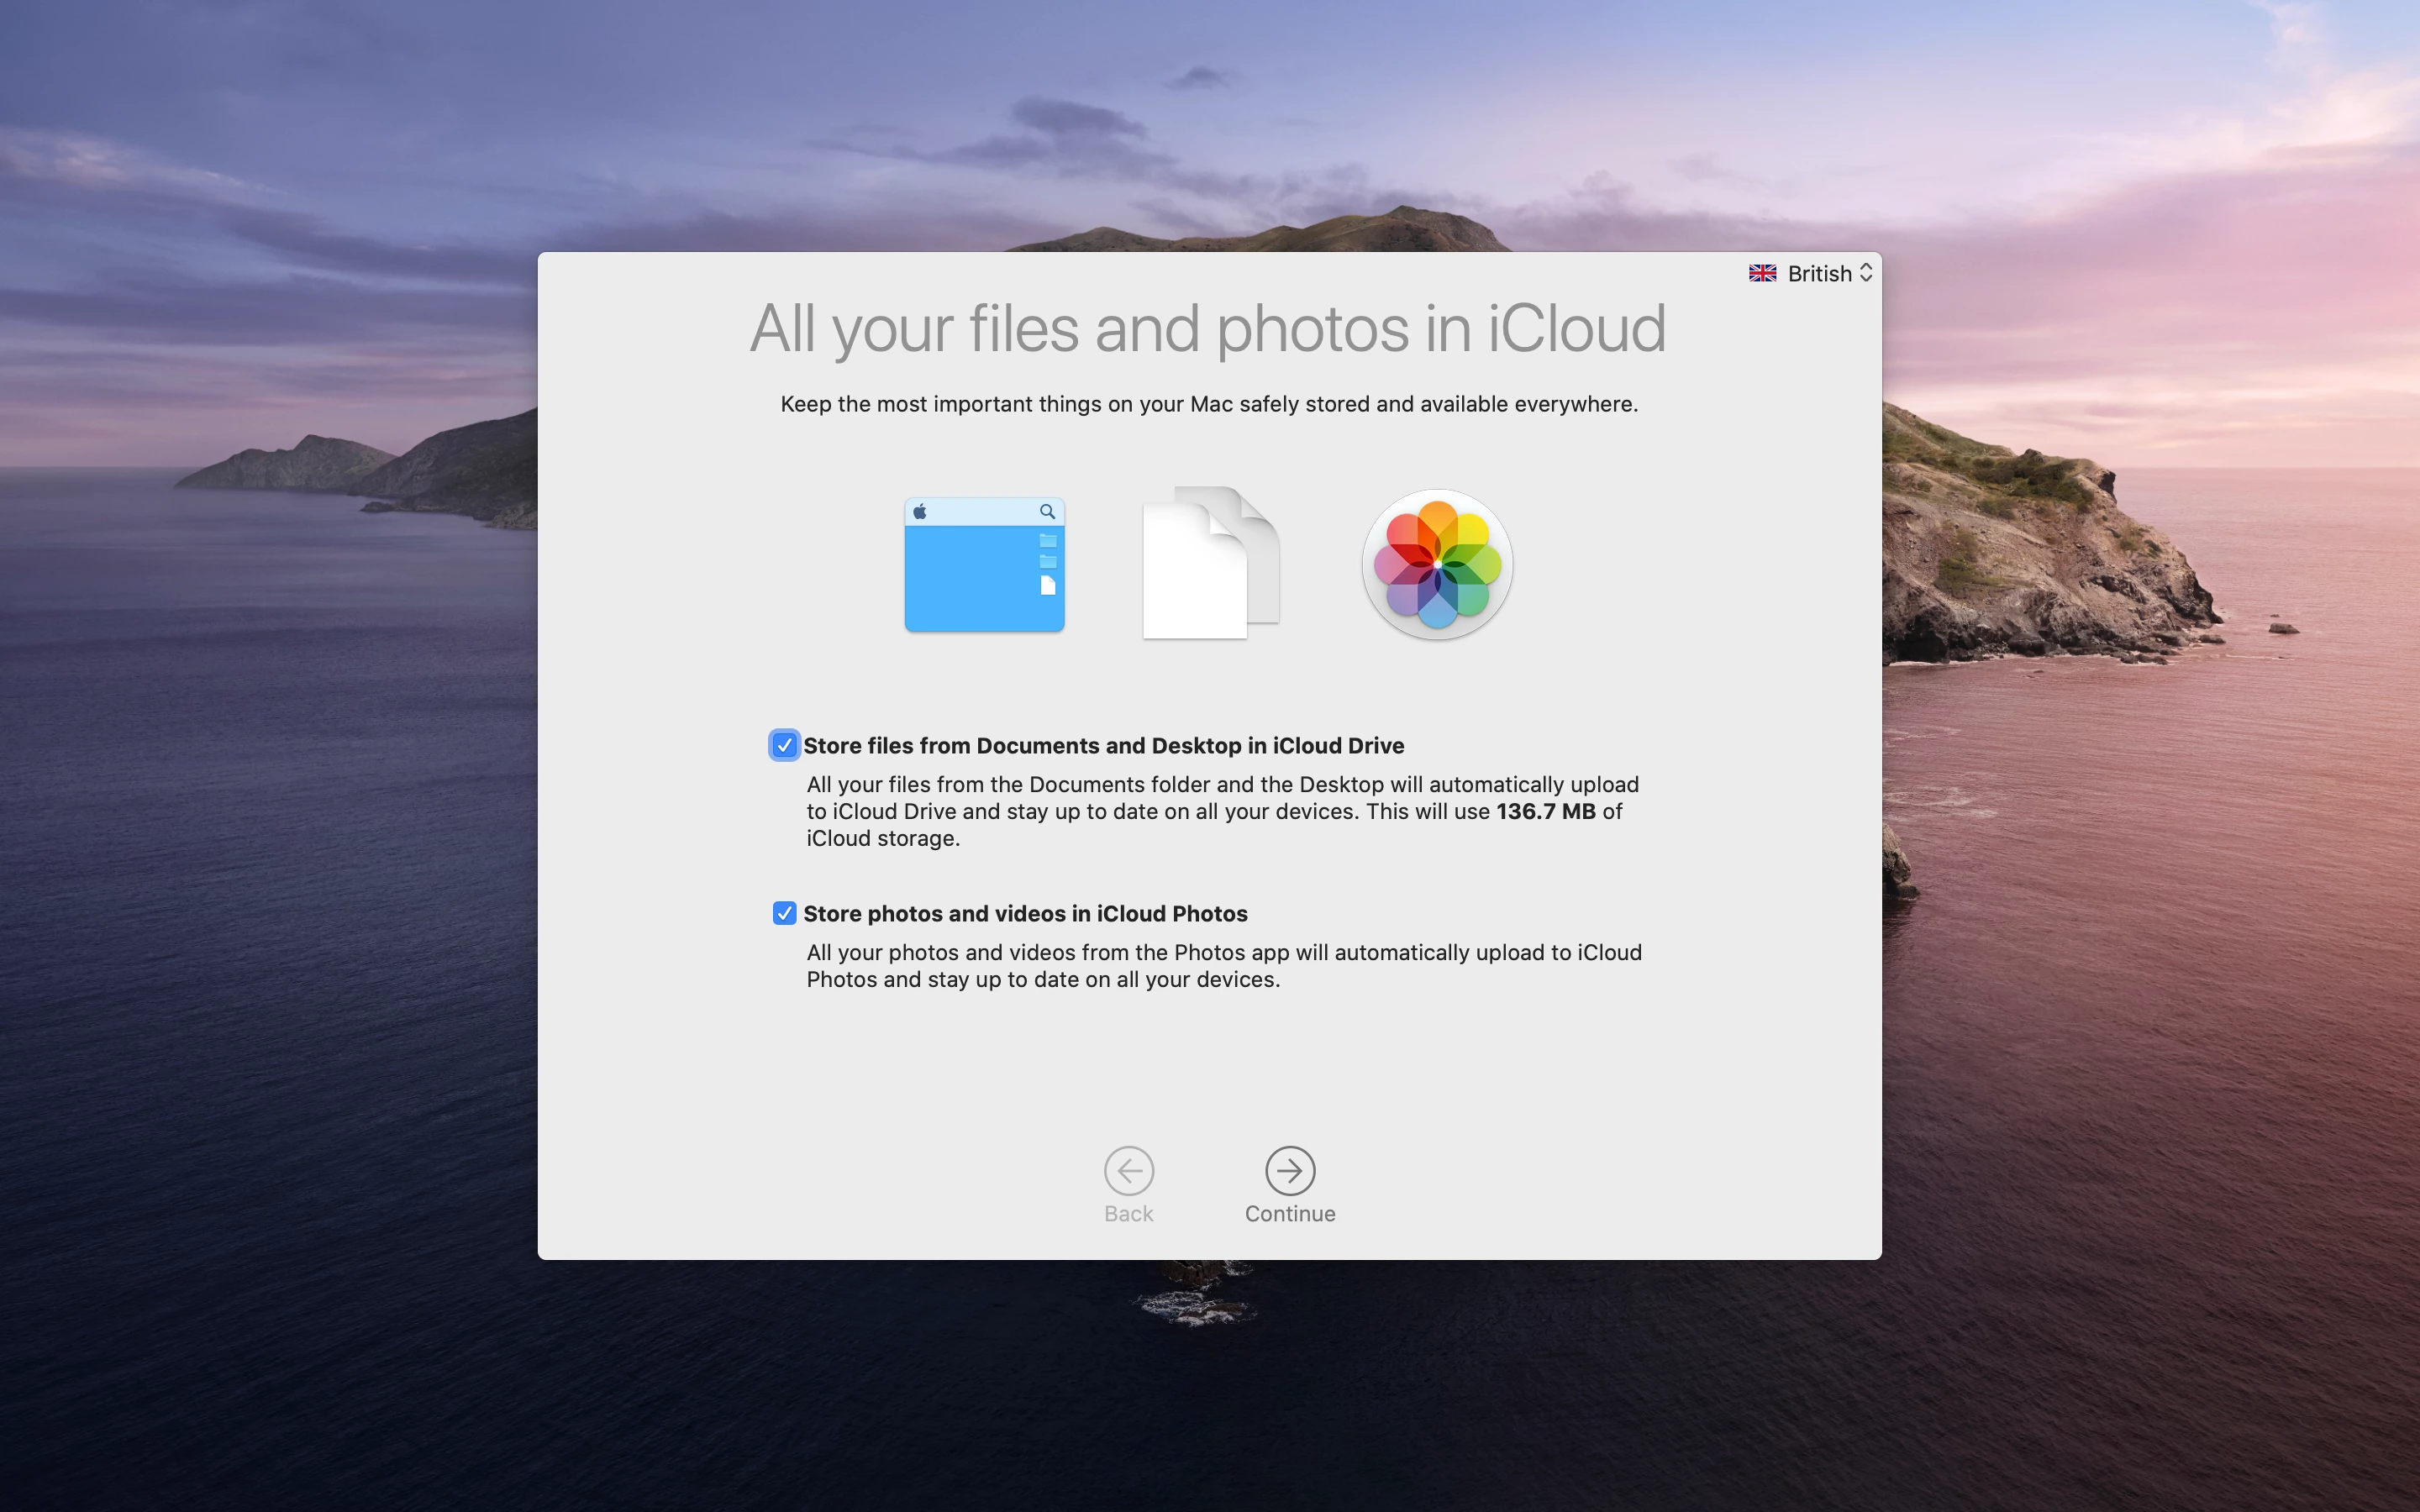Image resolution: width=2420 pixels, height=1512 pixels.
Task: Click the "All your files and photos" heading
Action: [1208, 328]
